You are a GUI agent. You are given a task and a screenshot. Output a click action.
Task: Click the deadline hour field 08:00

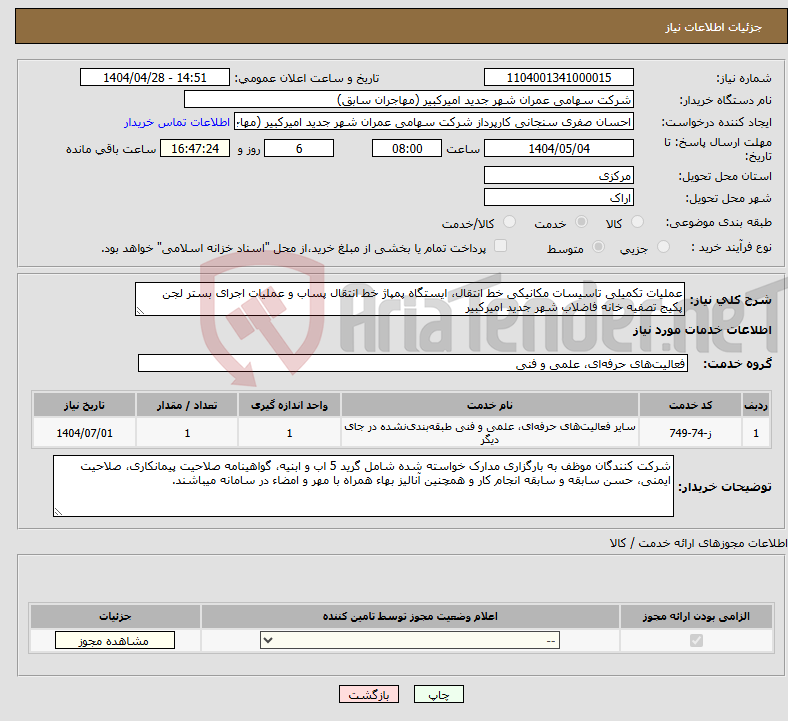(x=407, y=148)
